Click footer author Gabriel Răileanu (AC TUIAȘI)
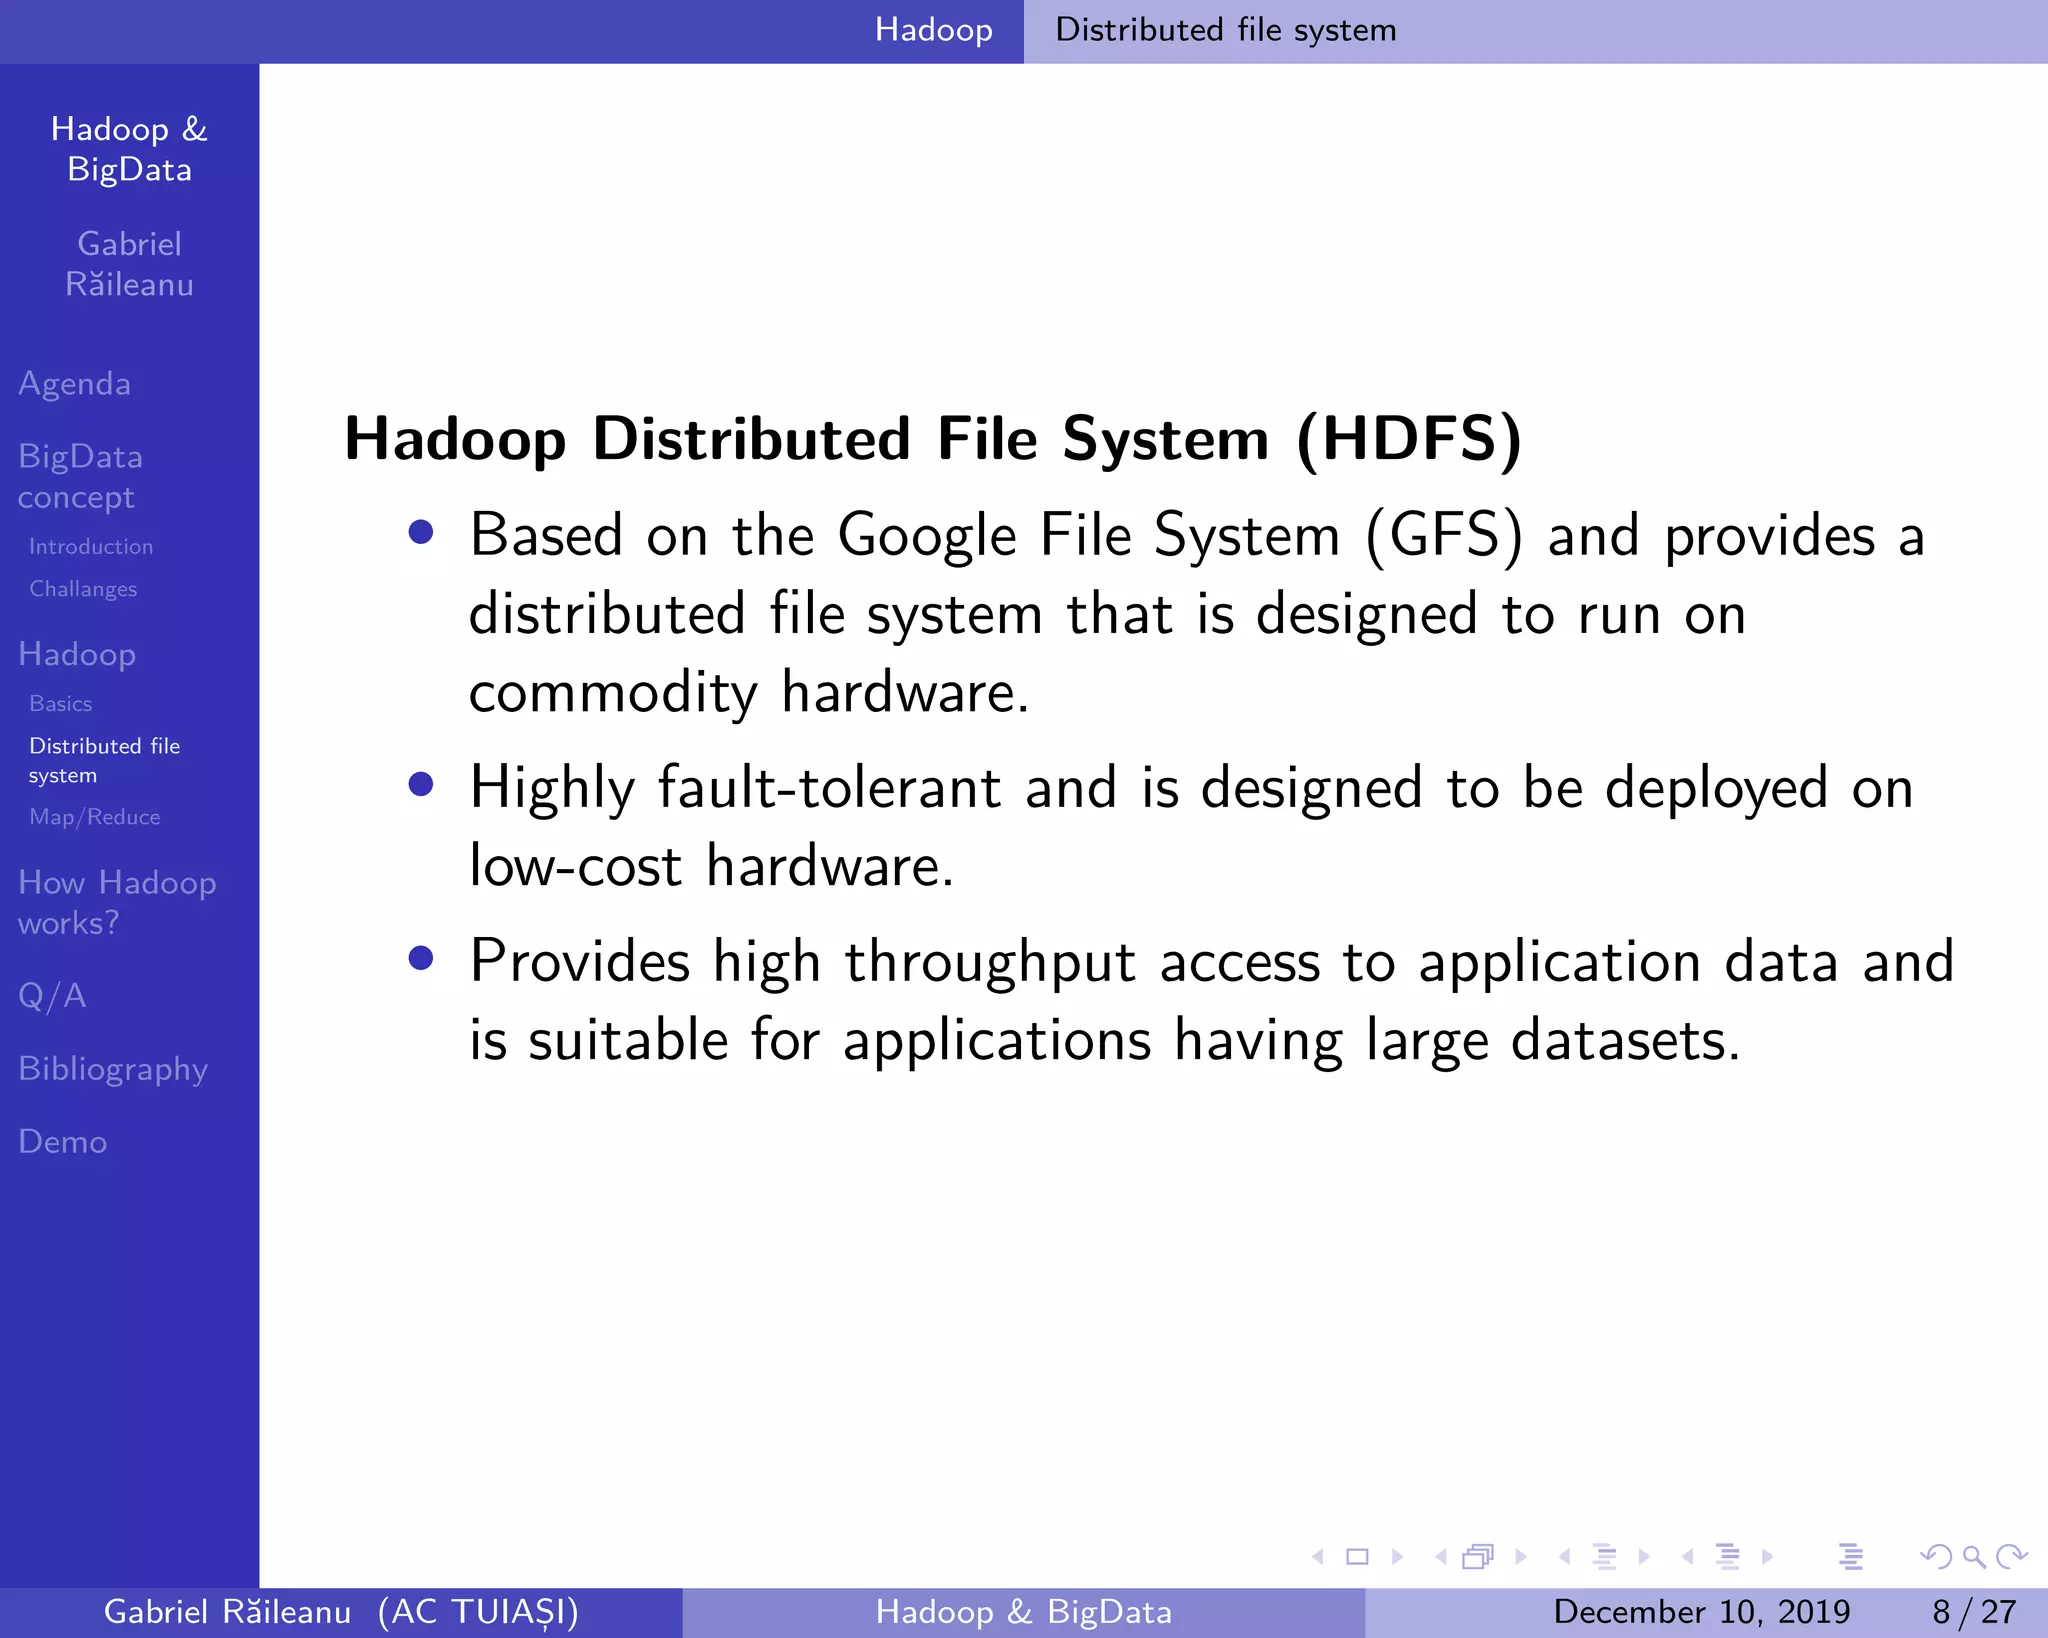 pos(342,1612)
